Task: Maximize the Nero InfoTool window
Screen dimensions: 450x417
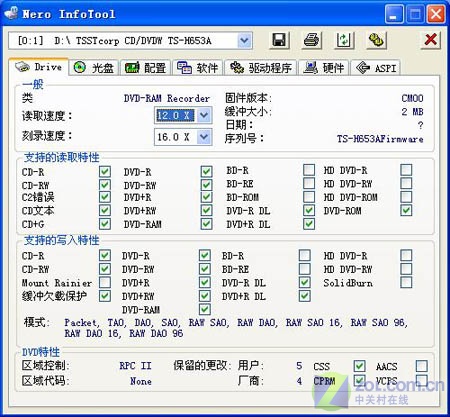Action: (415, 14)
